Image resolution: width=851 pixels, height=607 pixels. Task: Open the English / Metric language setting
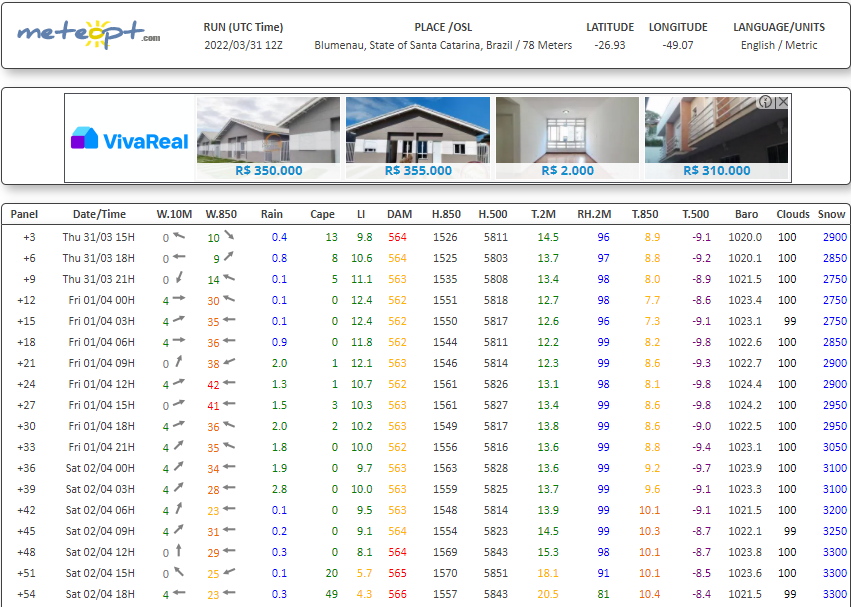click(779, 45)
